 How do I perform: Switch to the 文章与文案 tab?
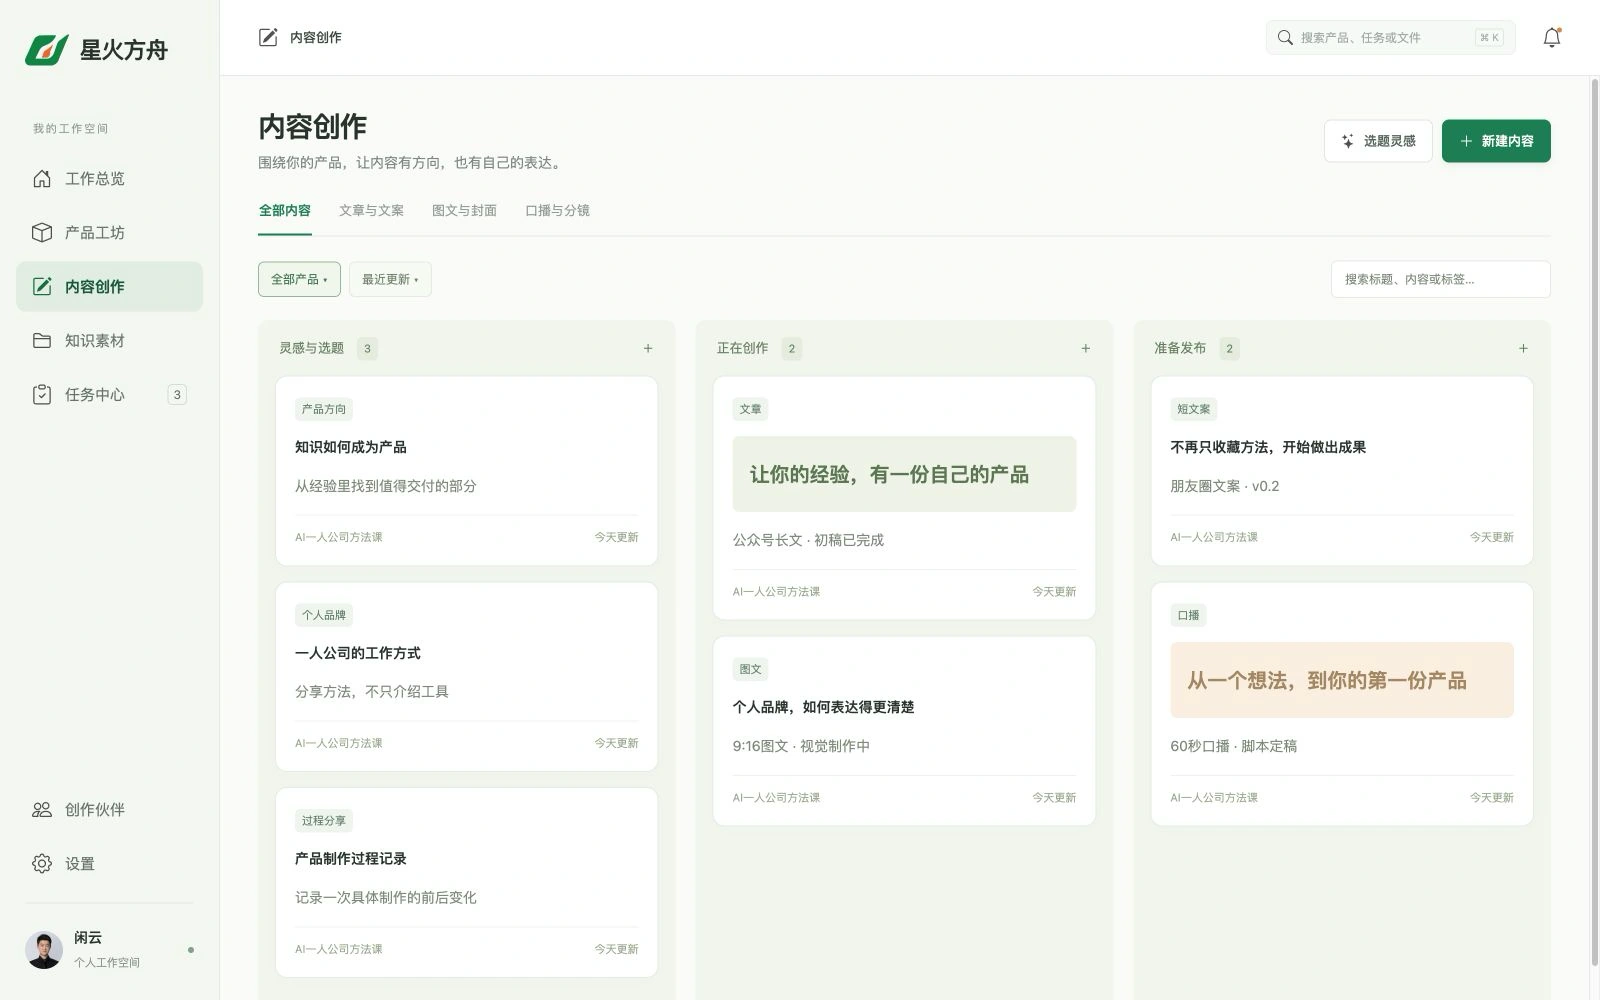[x=371, y=211]
